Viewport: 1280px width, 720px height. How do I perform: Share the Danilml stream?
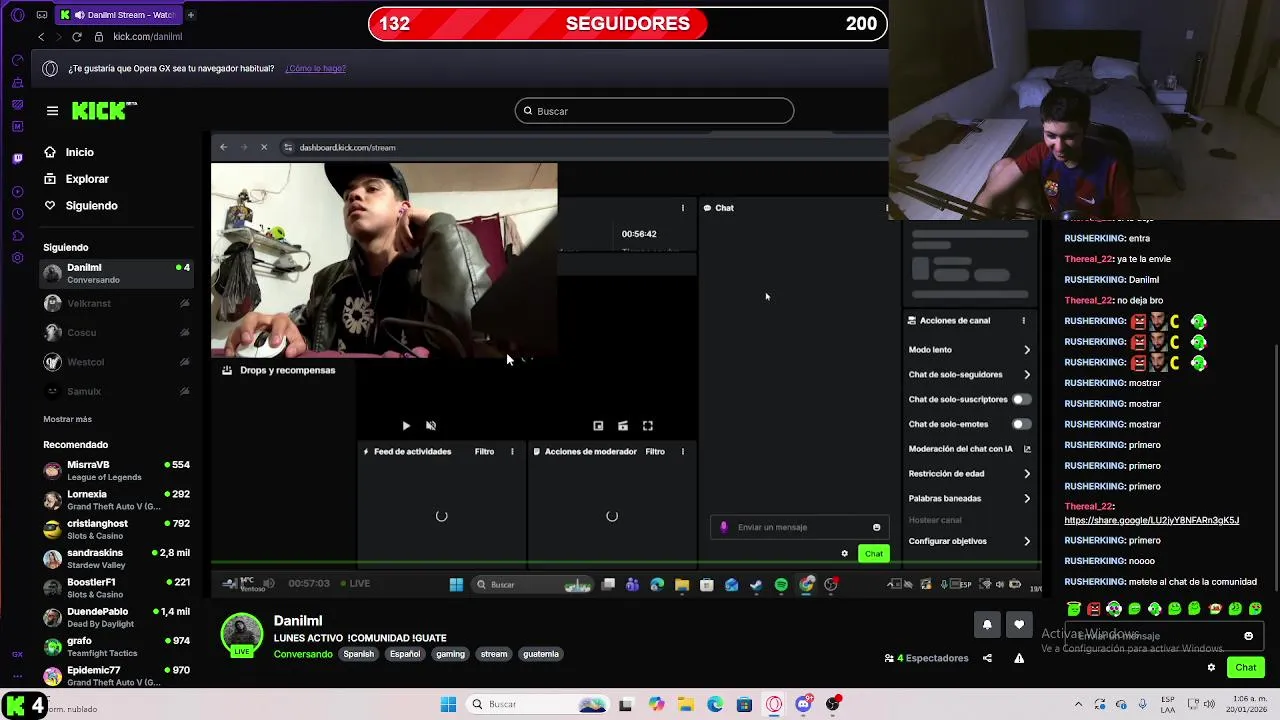(987, 658)
